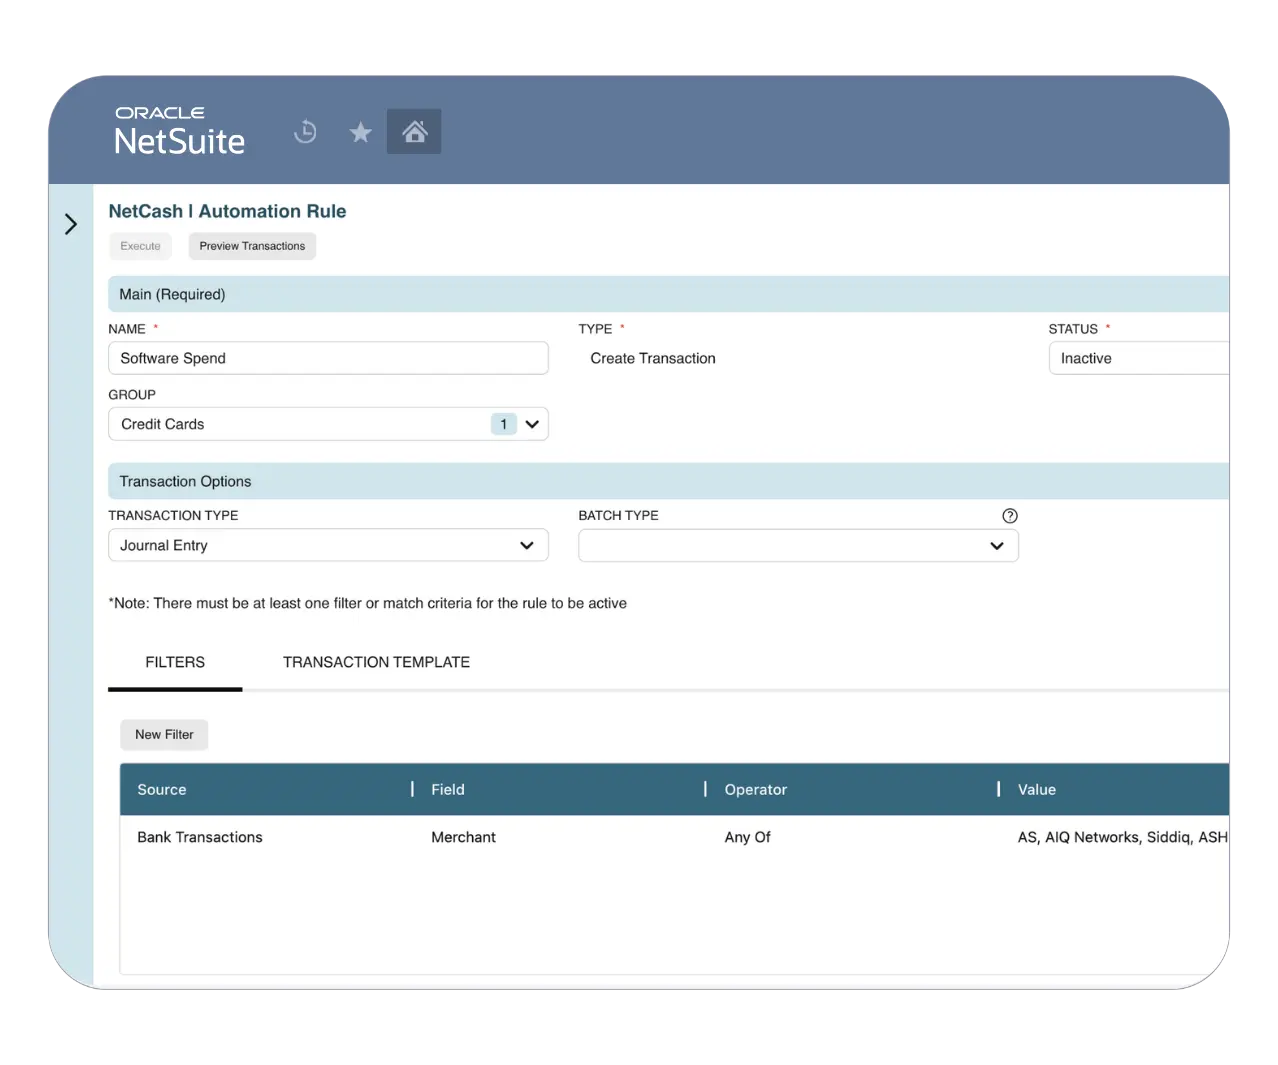The image size is (1278, 1065).
Task: Select the Any Of operator cell
Action: coord(747,837)
